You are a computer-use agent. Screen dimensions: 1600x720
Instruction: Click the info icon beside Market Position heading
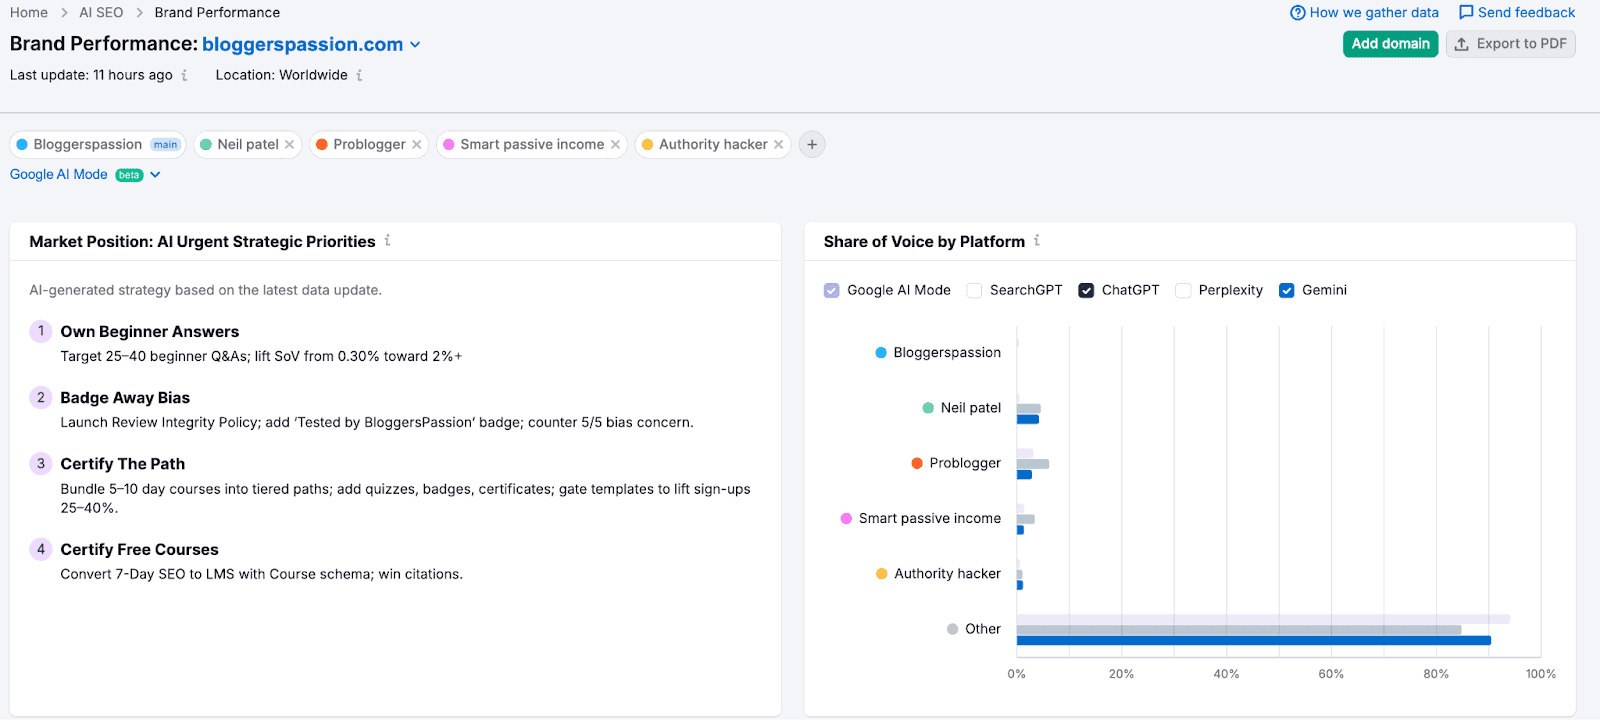[x=387, y=241]
